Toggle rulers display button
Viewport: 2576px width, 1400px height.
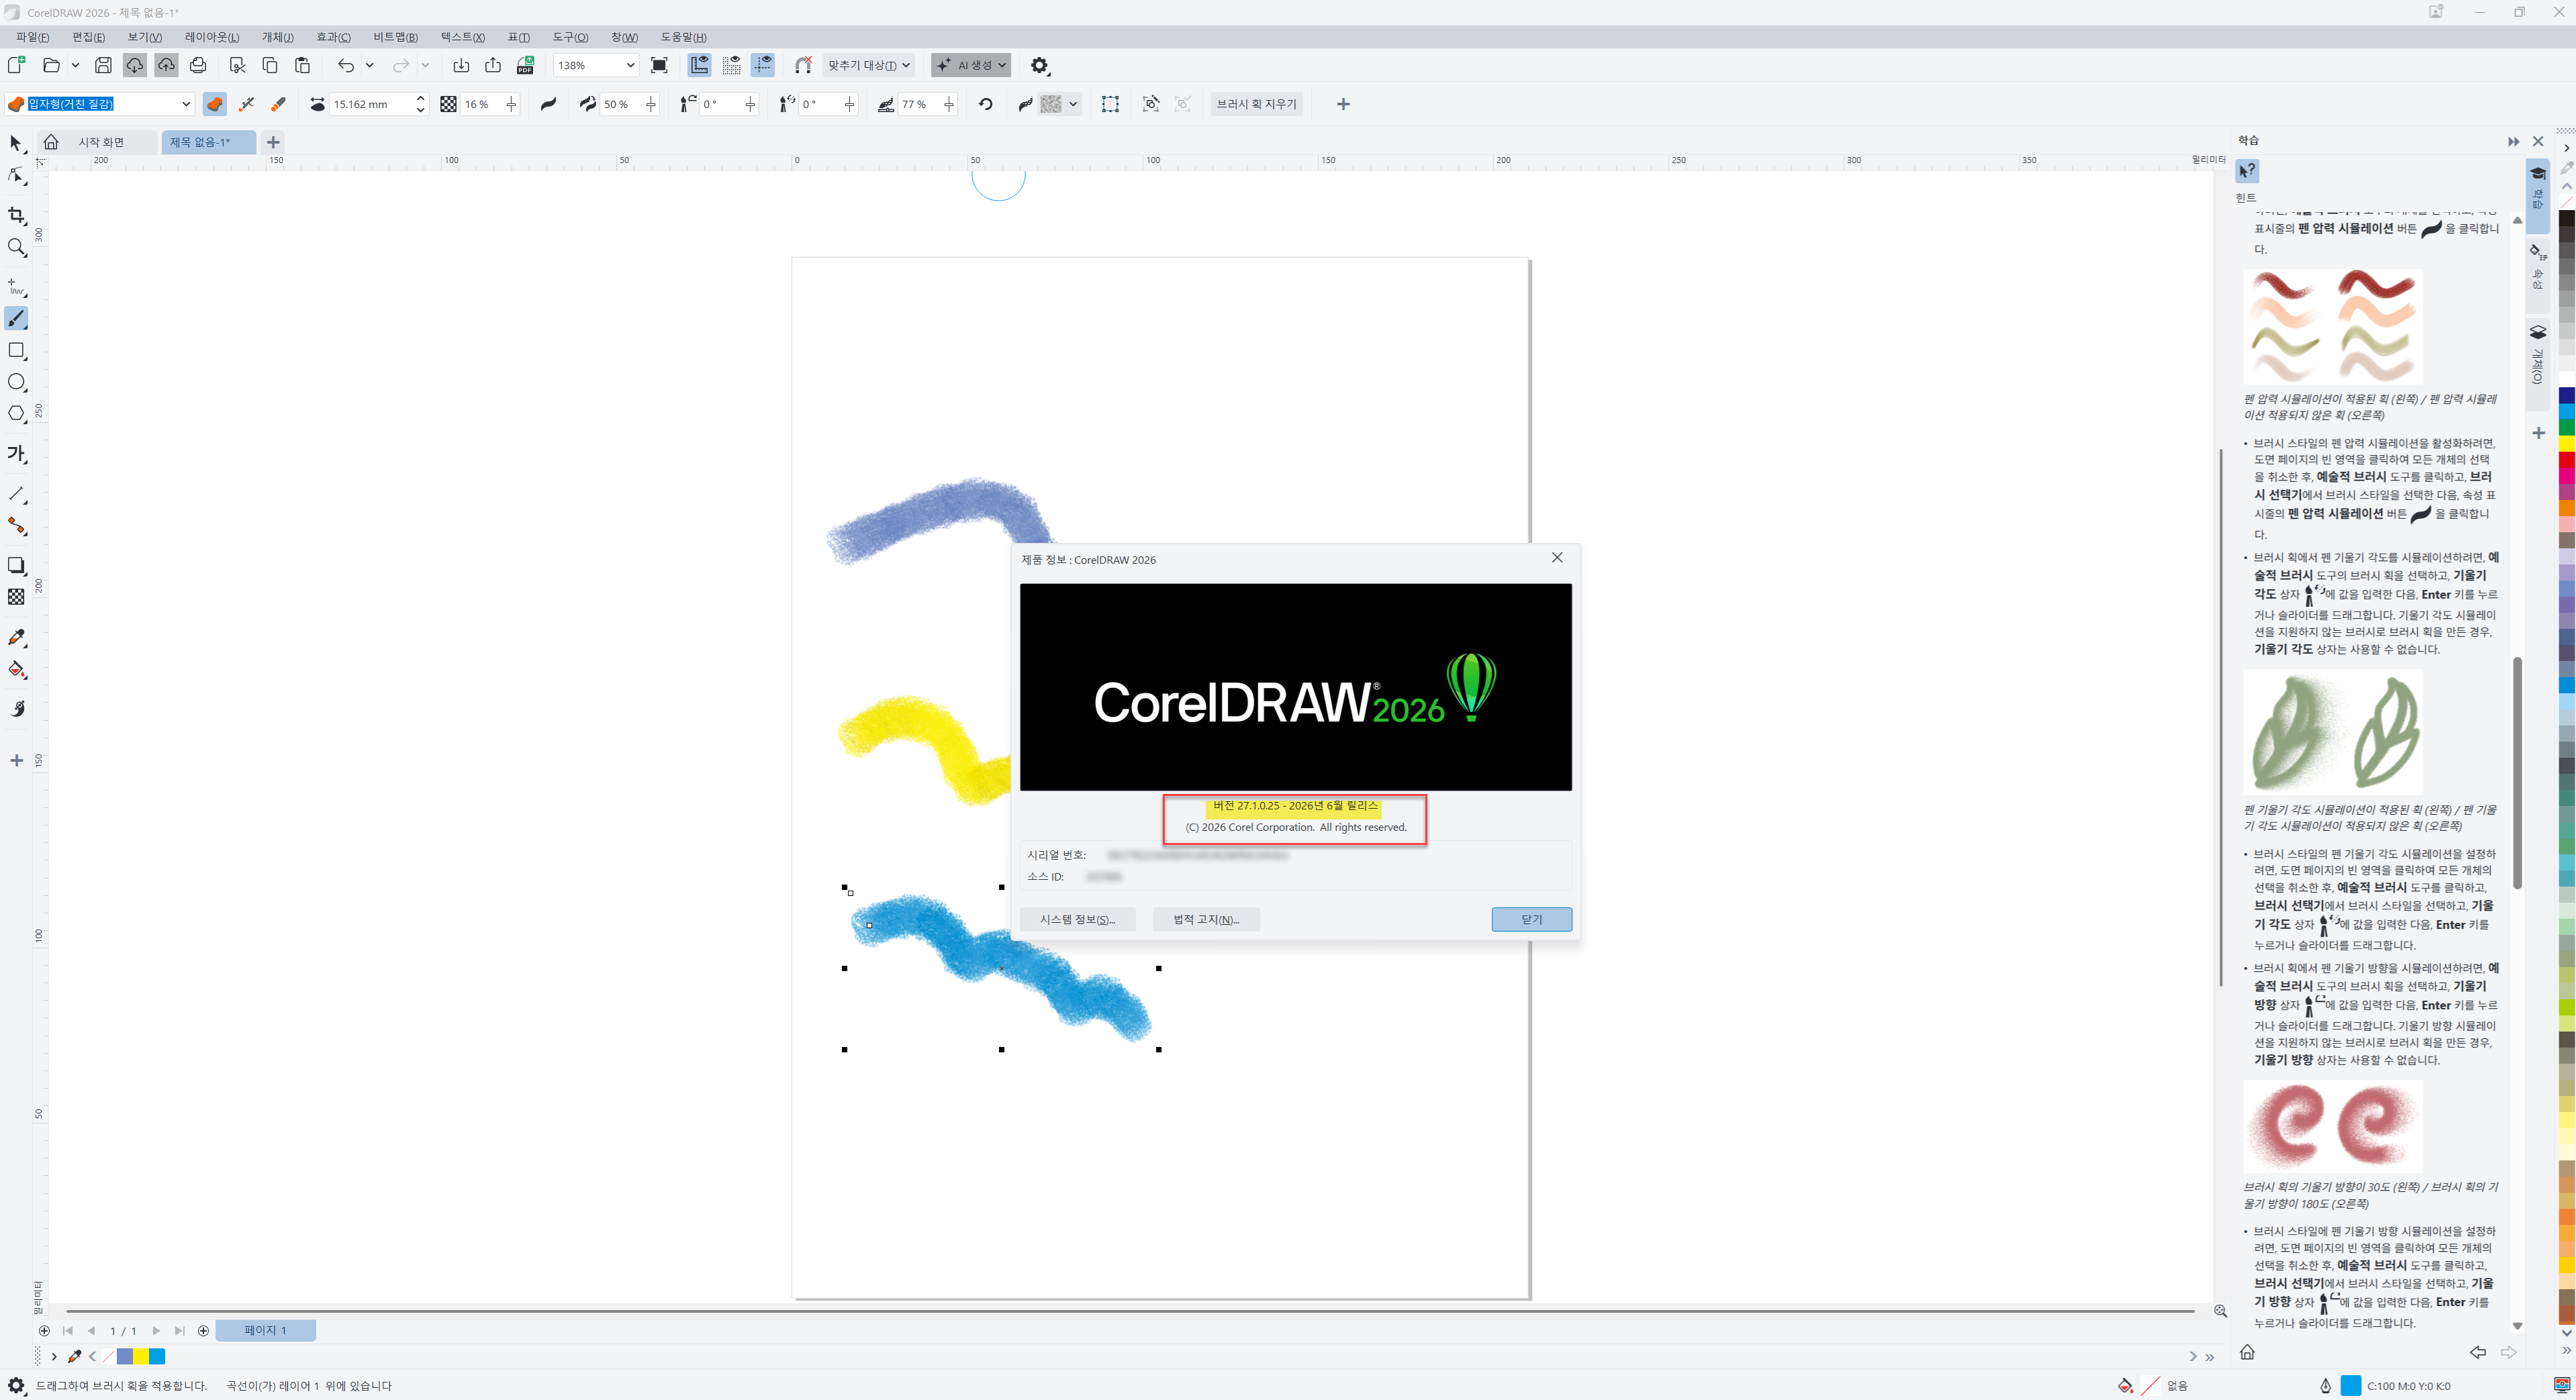pos(700,65)
